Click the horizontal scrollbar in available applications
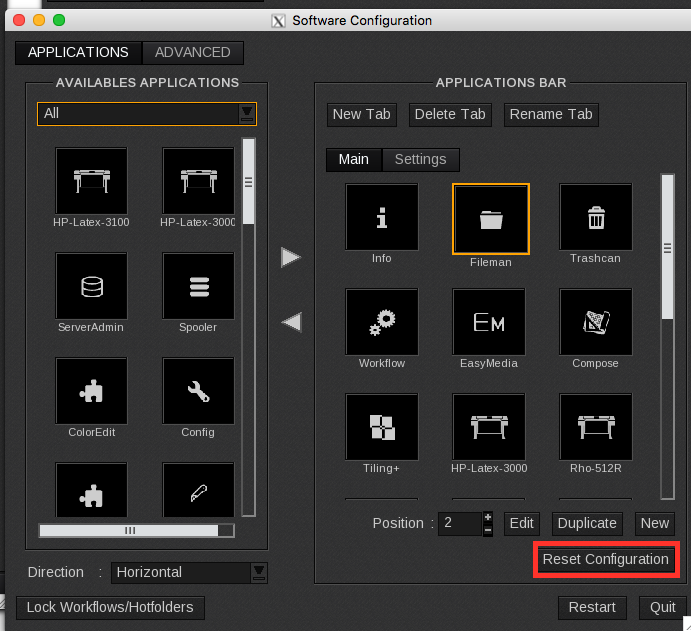 (128, 530)
